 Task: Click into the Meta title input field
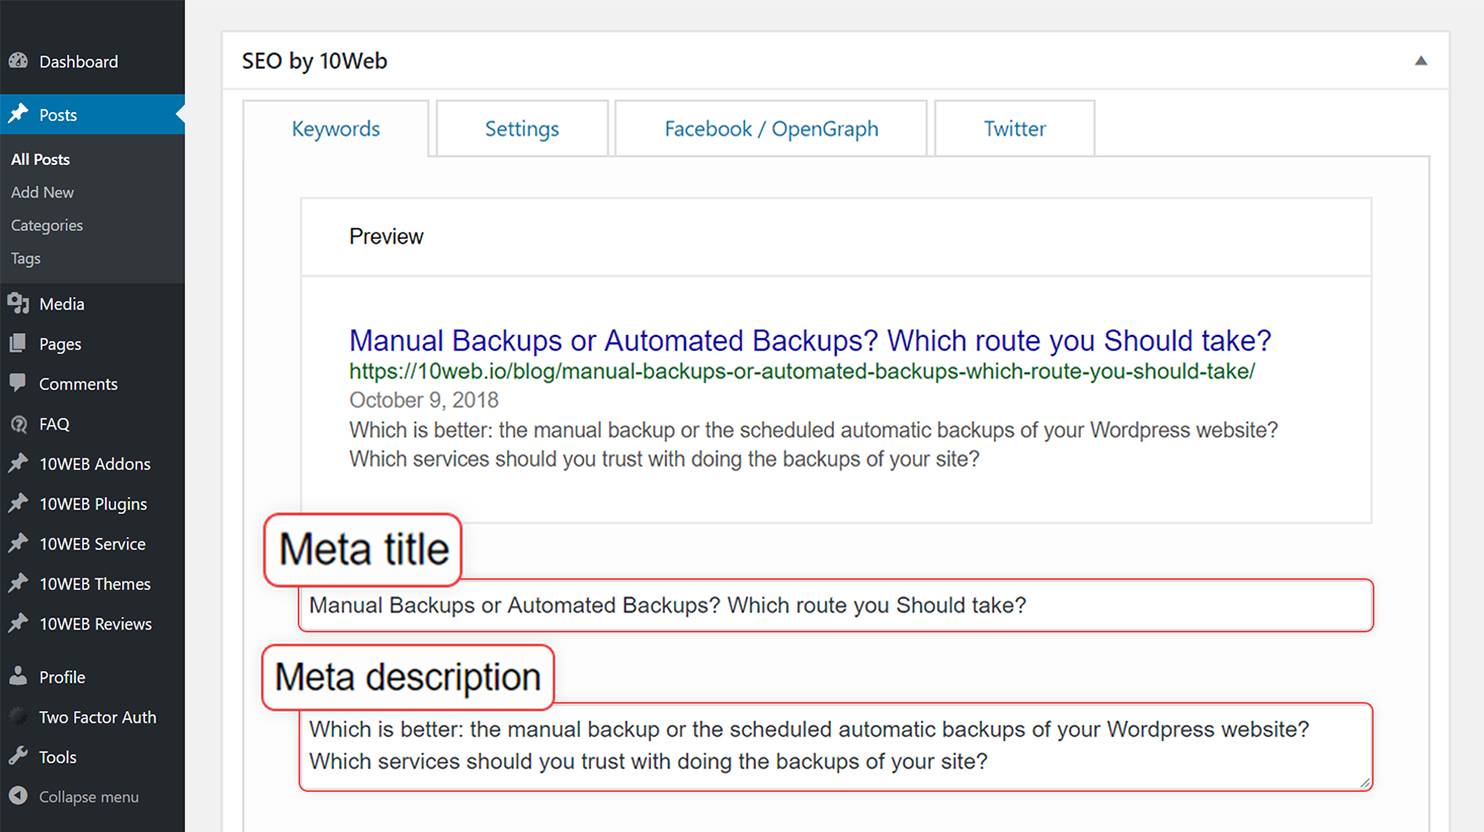coord(836,605)
